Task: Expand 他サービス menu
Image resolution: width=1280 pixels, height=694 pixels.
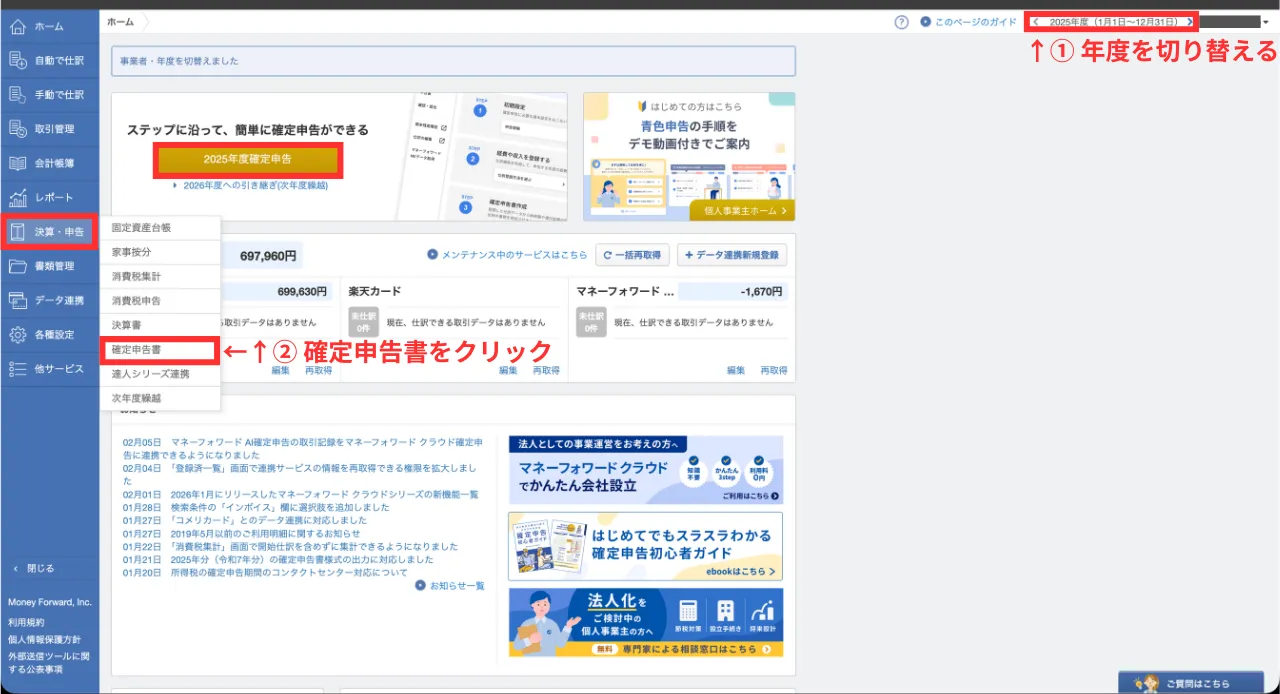Action: point(50,369)
